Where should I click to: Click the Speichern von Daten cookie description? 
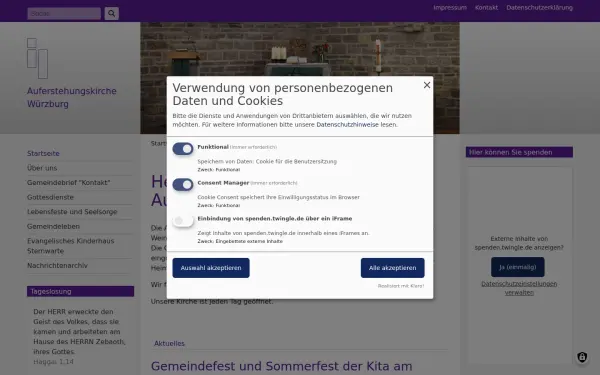(x=267, y=161)
